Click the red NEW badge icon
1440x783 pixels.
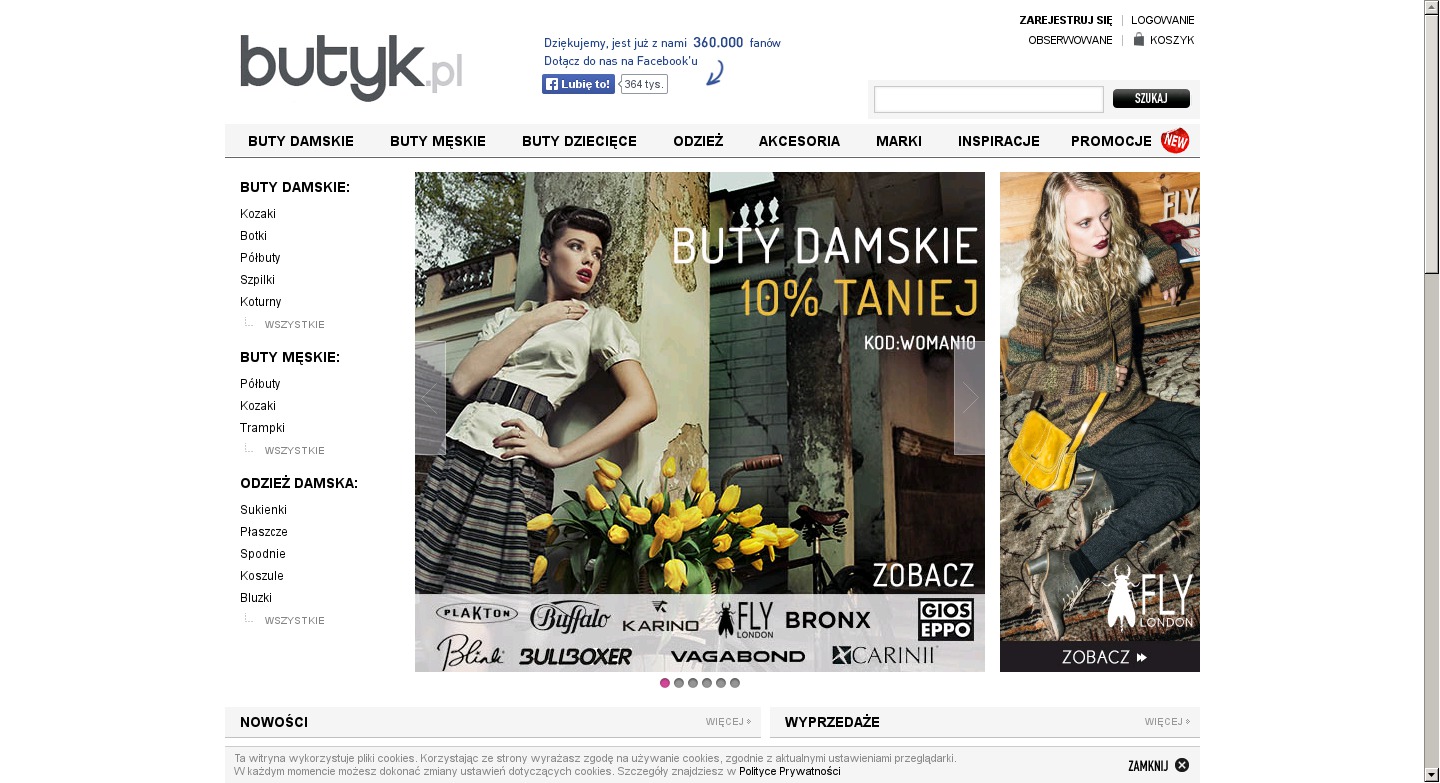1175,141
